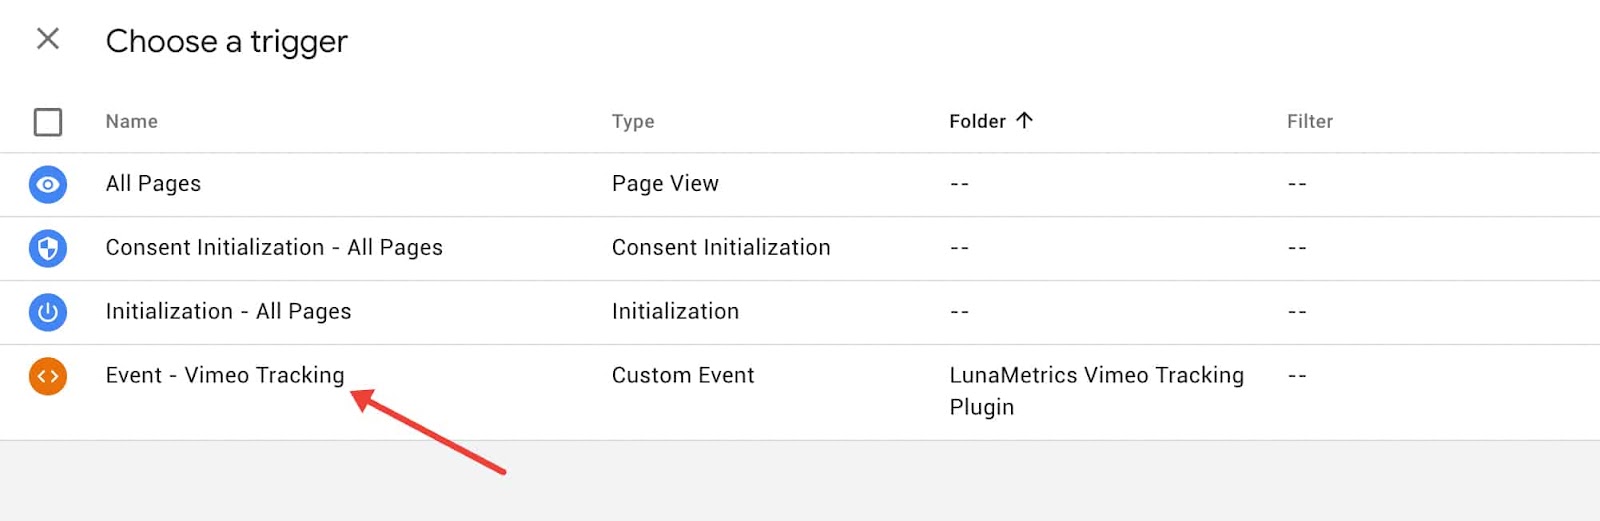Viewport: 1600px width, 521px height.
Task: Select Initialization - All Pages trigger
Action: coord(228,311)
